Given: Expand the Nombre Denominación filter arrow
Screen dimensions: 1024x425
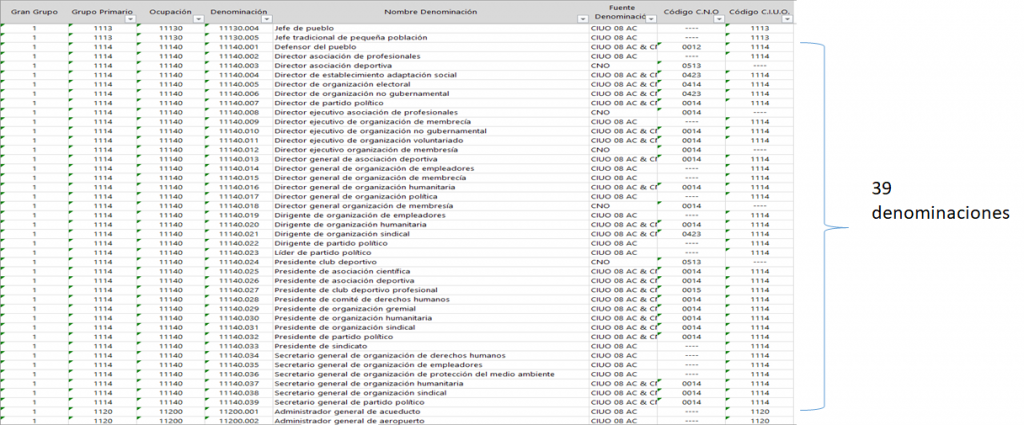Looking at the screenshot, I should (x=583, y=20).
